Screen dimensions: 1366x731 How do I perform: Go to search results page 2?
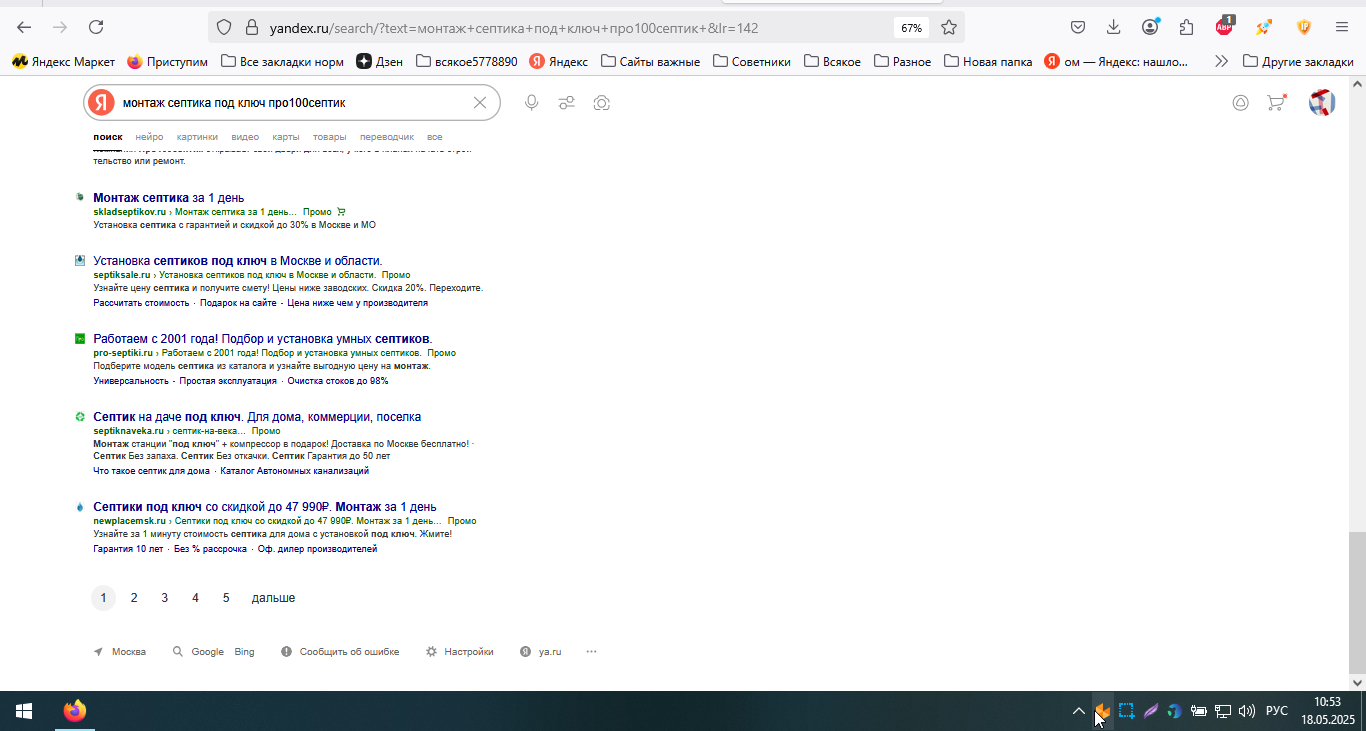pyautogui.click(x=134, y=598)
